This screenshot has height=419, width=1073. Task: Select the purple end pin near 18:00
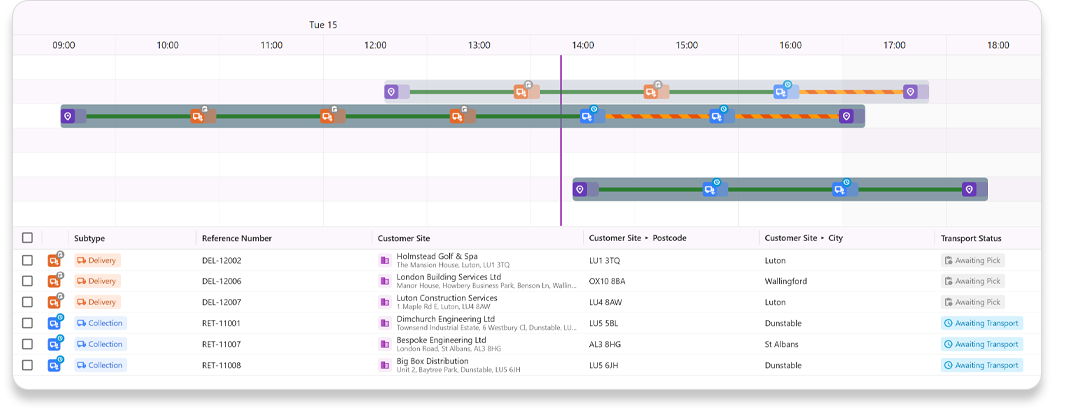click(968, 189)
